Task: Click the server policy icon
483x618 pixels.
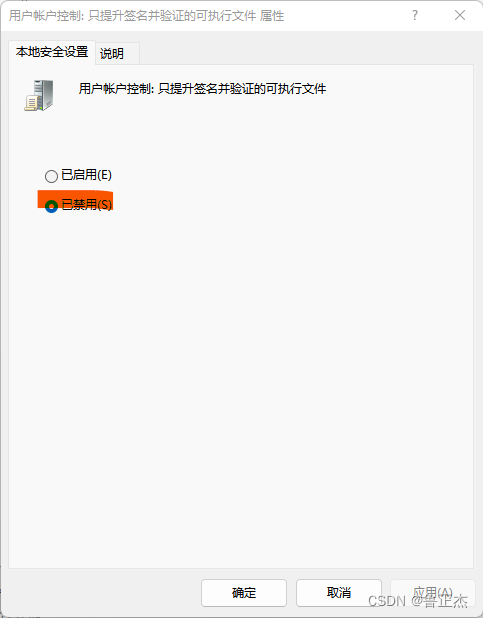Action: [39, 95]
